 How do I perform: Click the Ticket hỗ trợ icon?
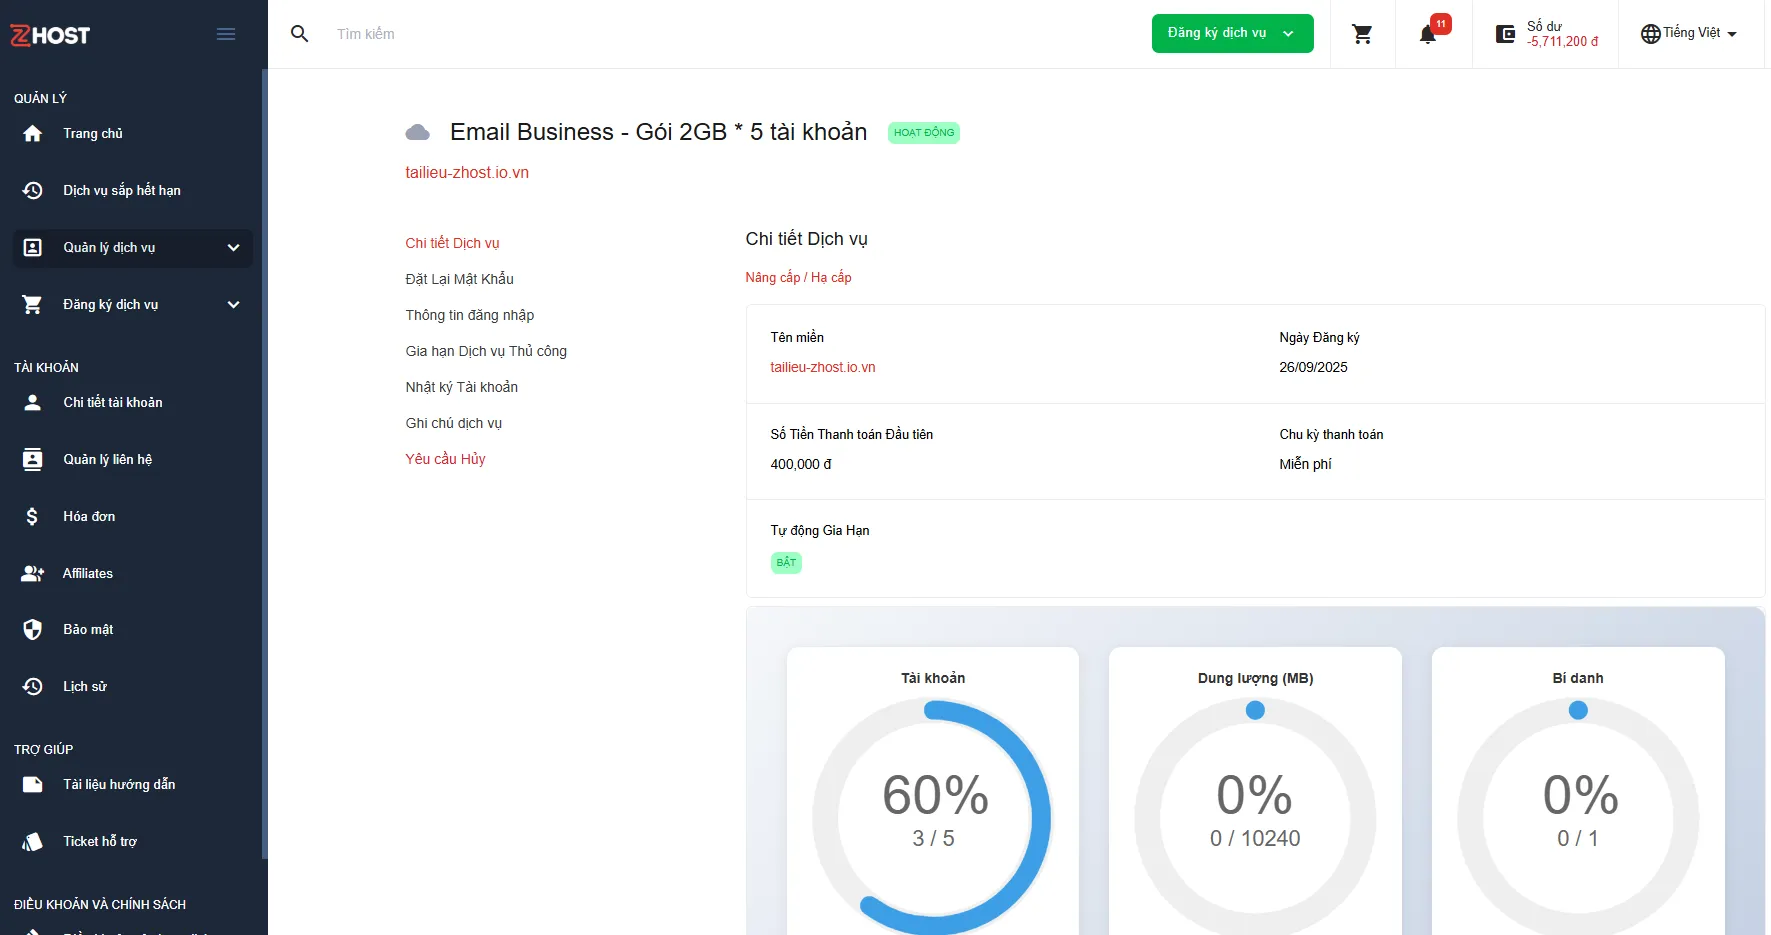pos(33,842)
